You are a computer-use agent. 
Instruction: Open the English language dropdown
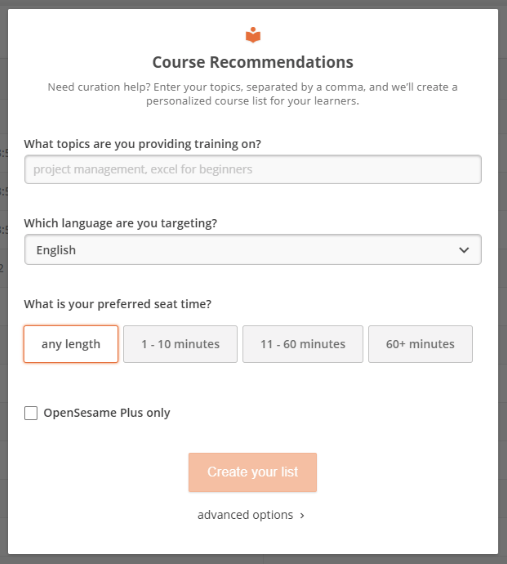[x=253, y=250]
